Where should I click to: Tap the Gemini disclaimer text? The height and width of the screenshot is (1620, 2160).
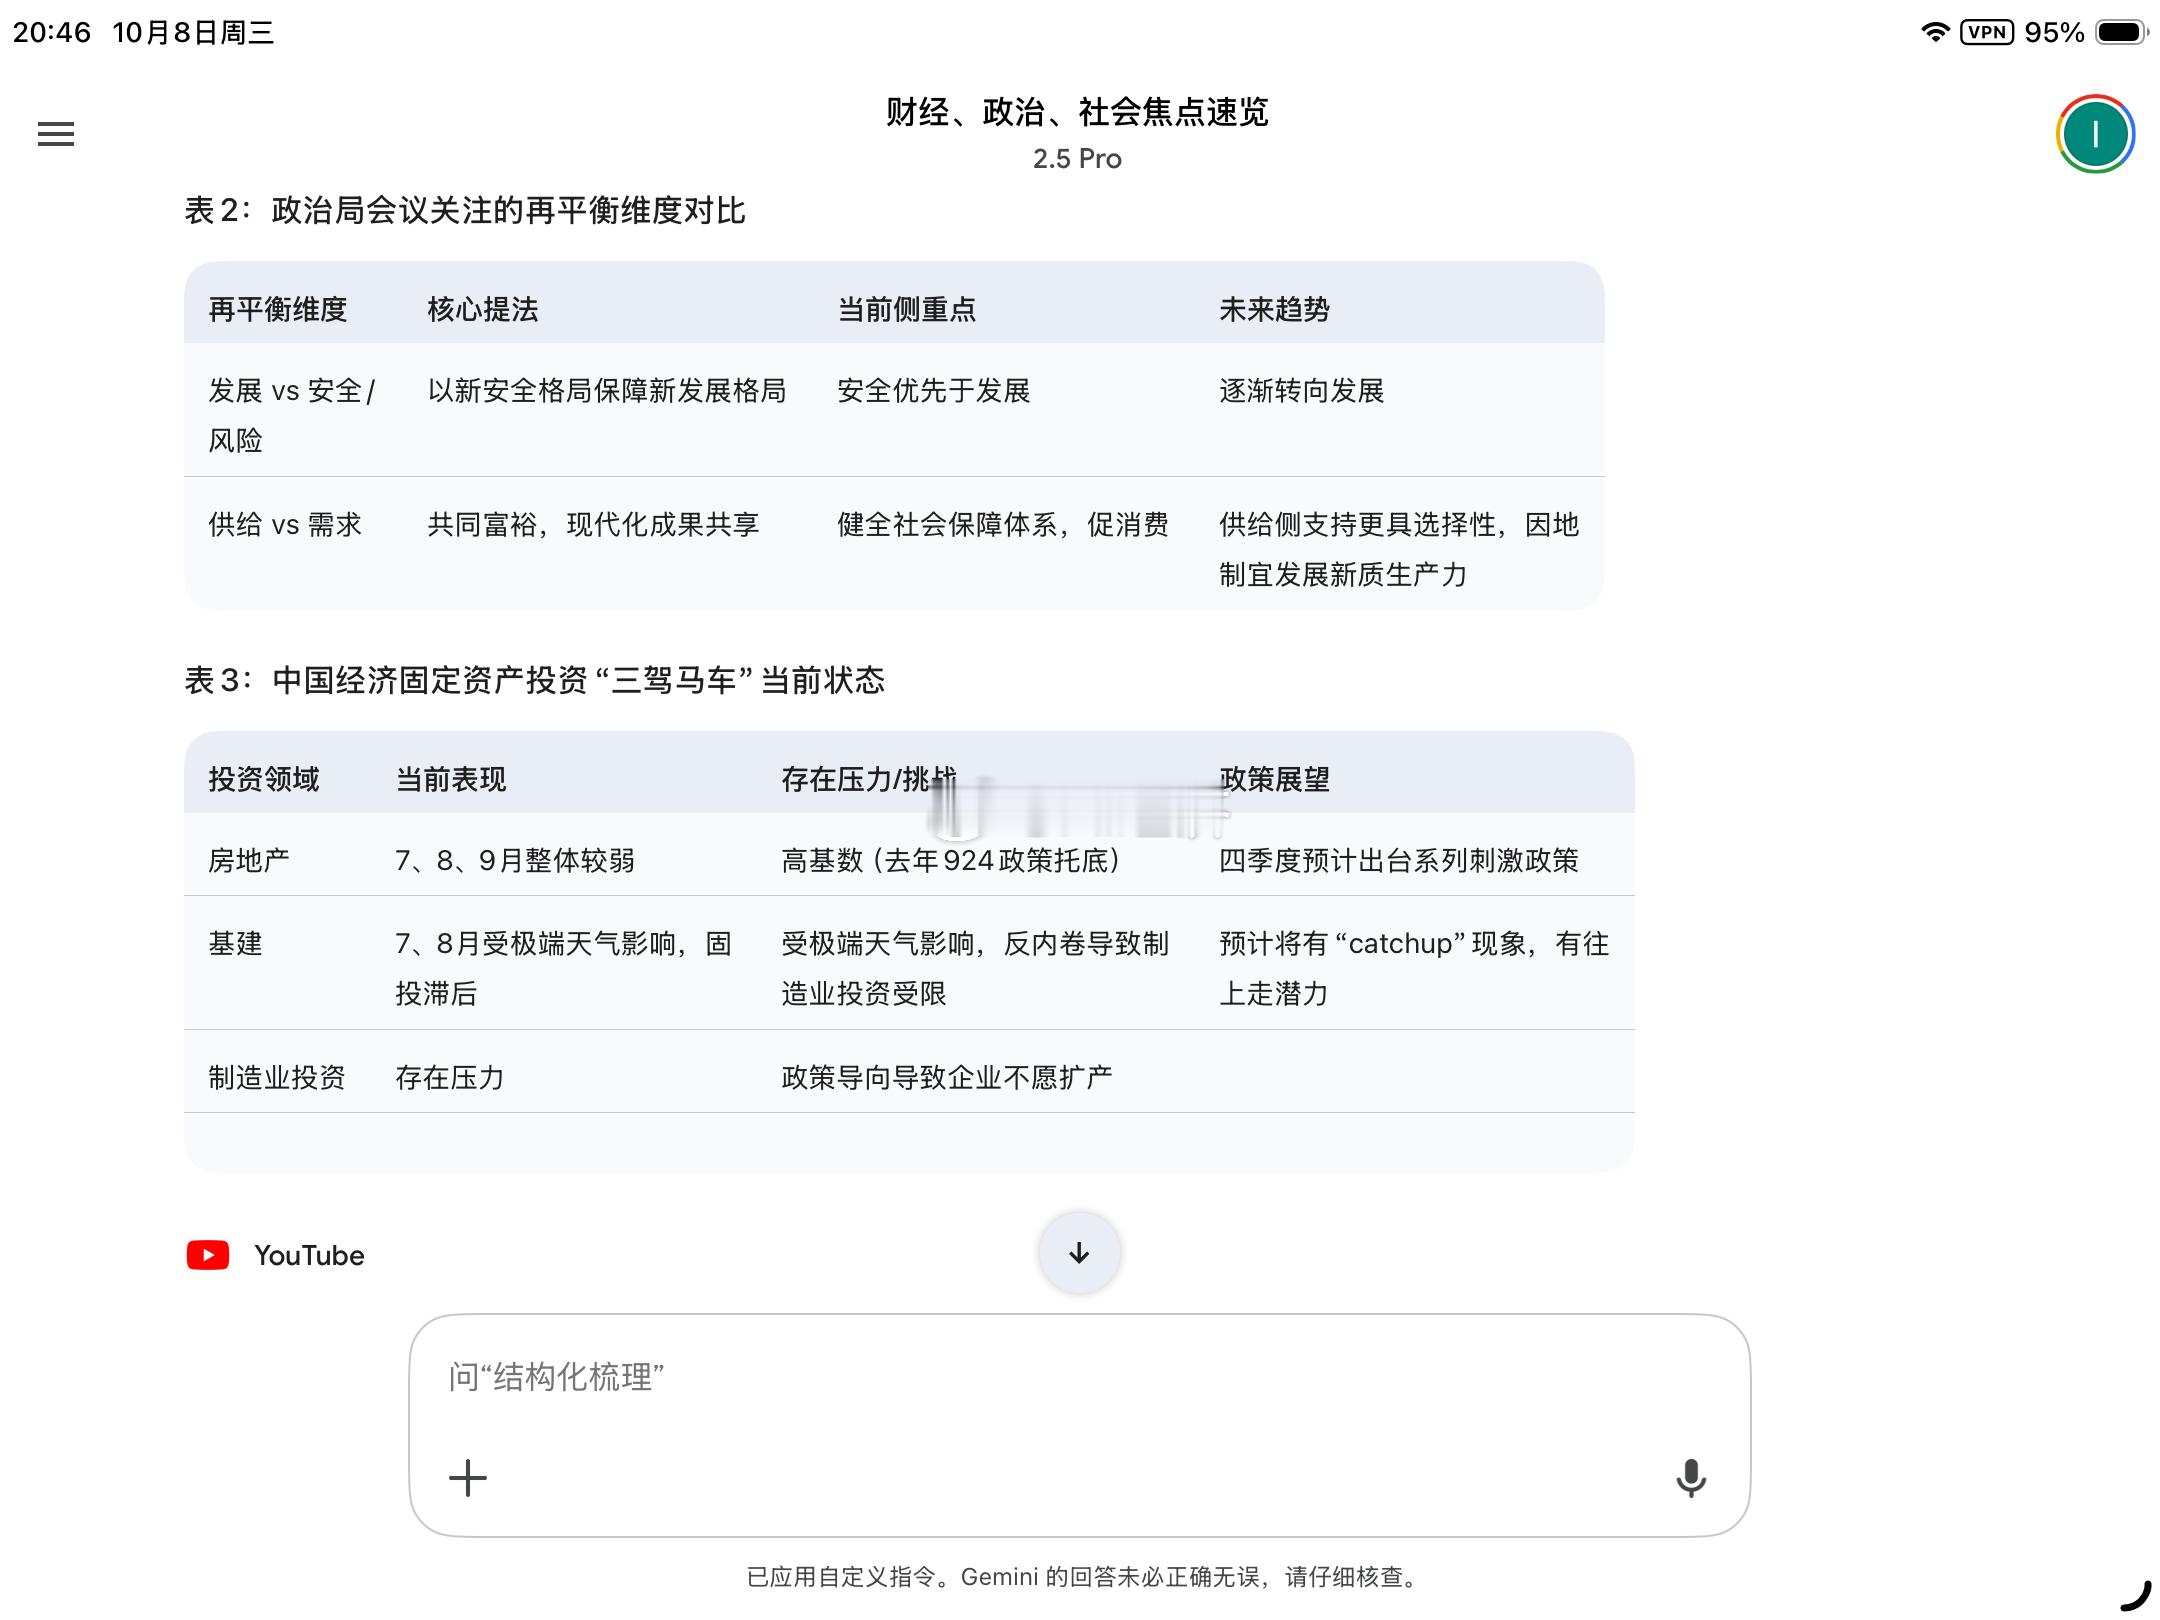(x=1082, y=1577)
